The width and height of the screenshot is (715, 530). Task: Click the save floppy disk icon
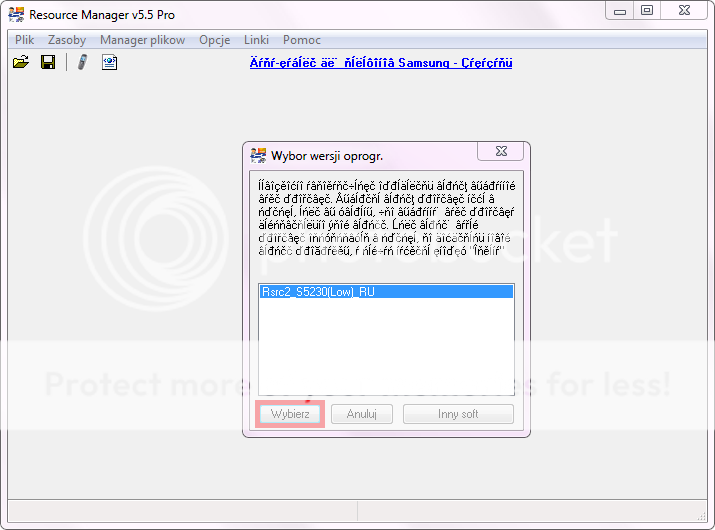coord(47,62)
